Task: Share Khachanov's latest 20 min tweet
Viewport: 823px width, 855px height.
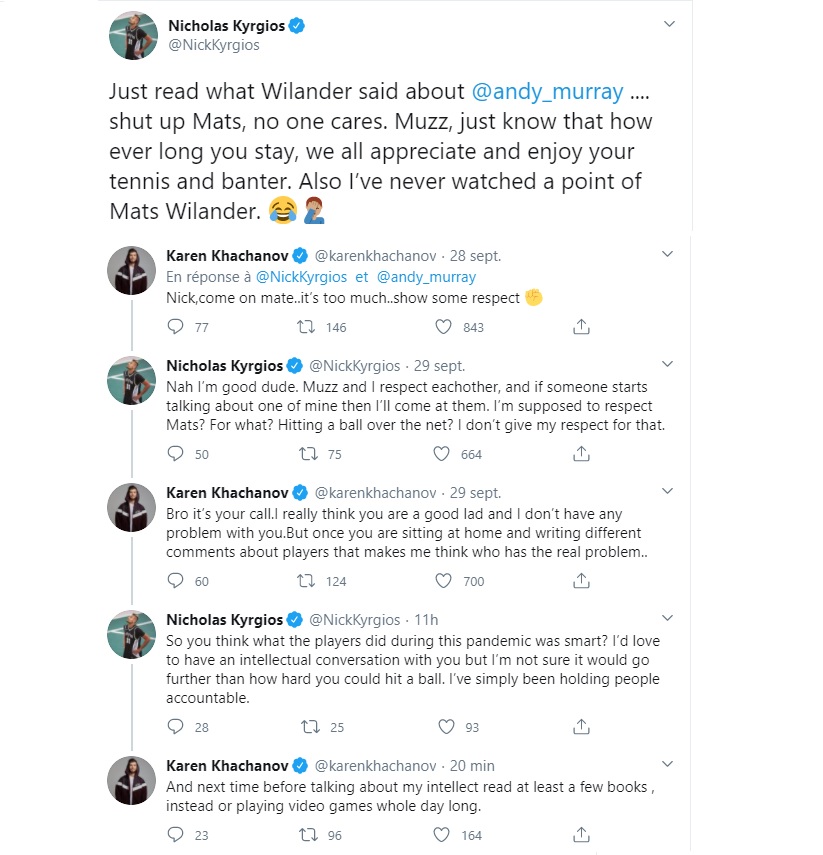Action: coord(581,835)
